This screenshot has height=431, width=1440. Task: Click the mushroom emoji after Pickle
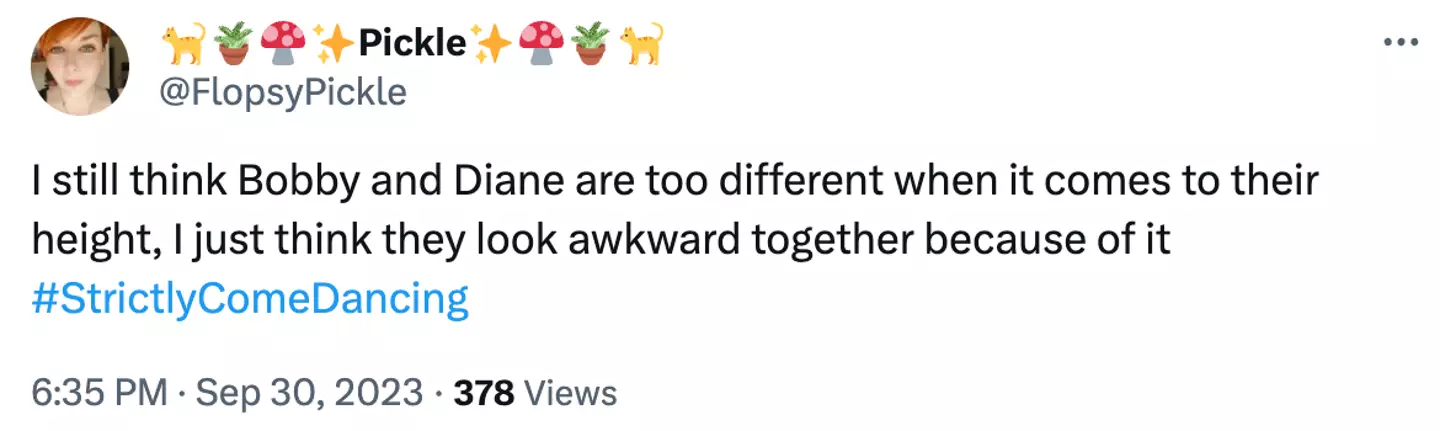pos(541,44)
